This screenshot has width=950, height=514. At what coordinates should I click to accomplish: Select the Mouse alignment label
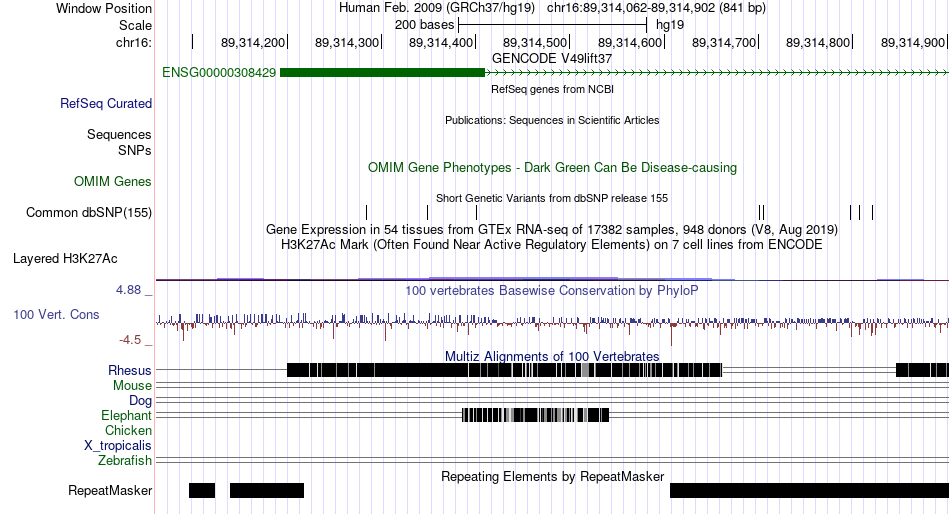tap(133, 386)
